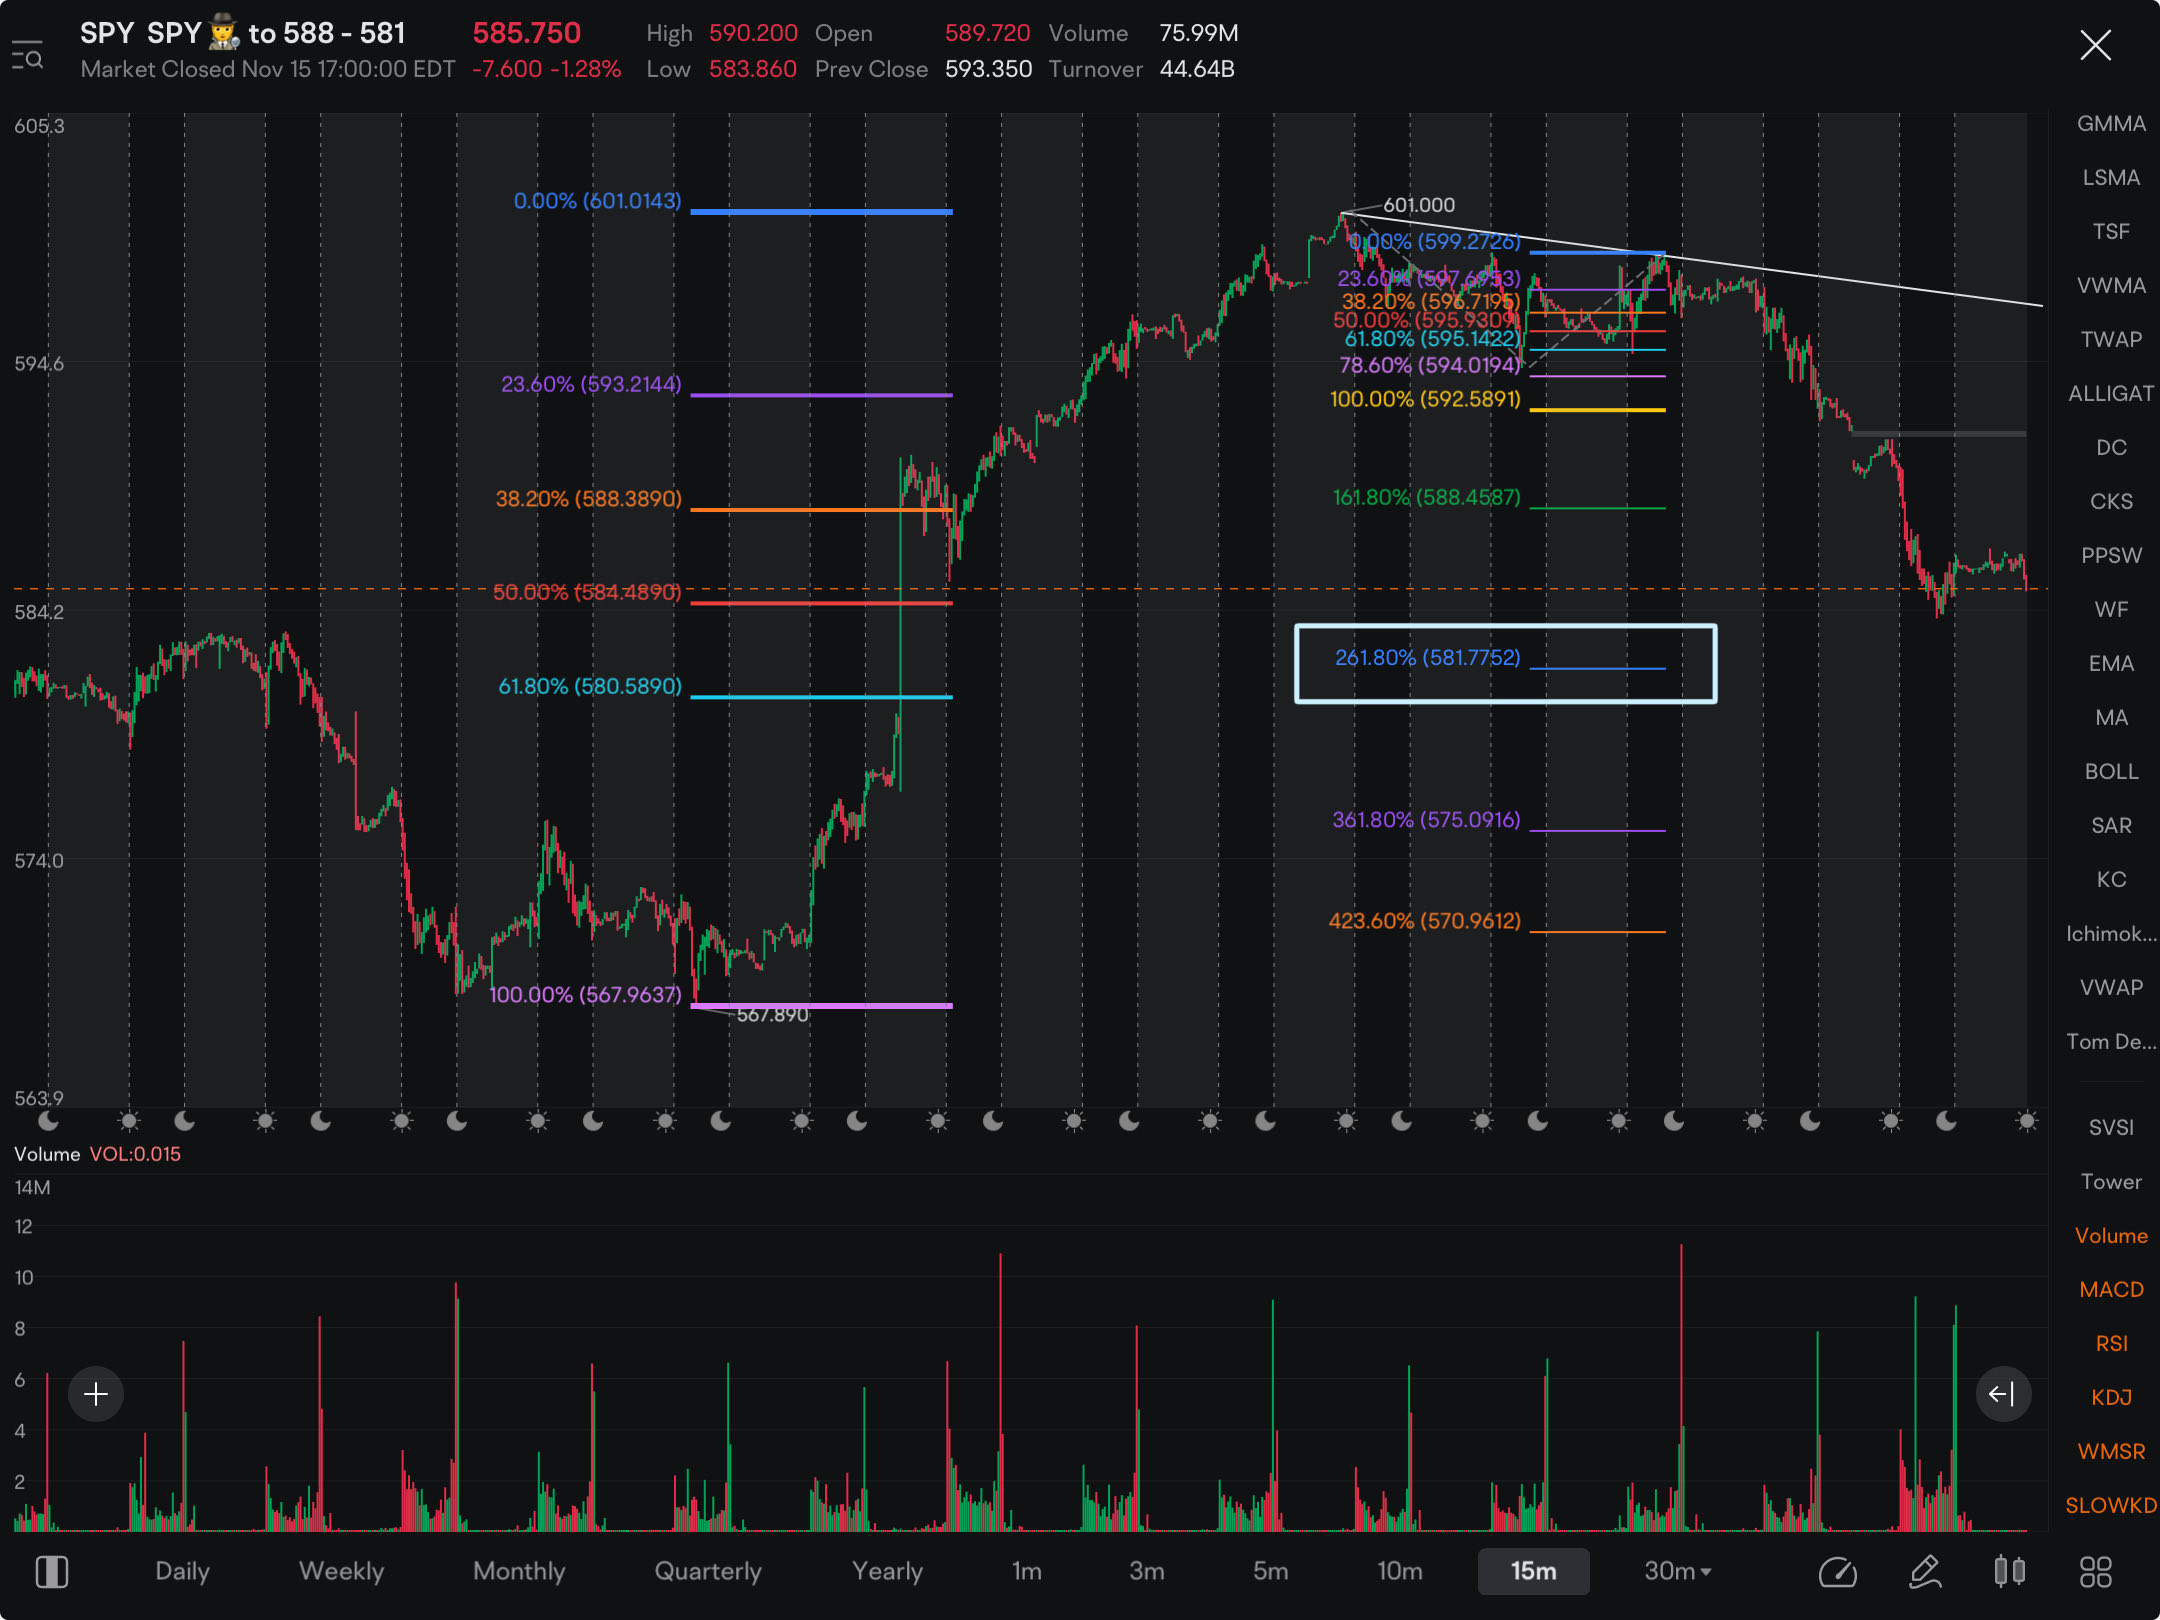Jump to latest bar with arrow button
Image resolution: width=2160 pixels, height=1620 pixels.
pos(2002,1393)
